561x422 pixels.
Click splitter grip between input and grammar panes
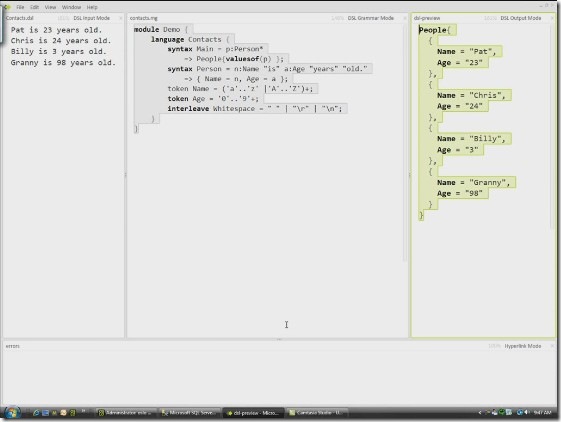coord(125,175)
